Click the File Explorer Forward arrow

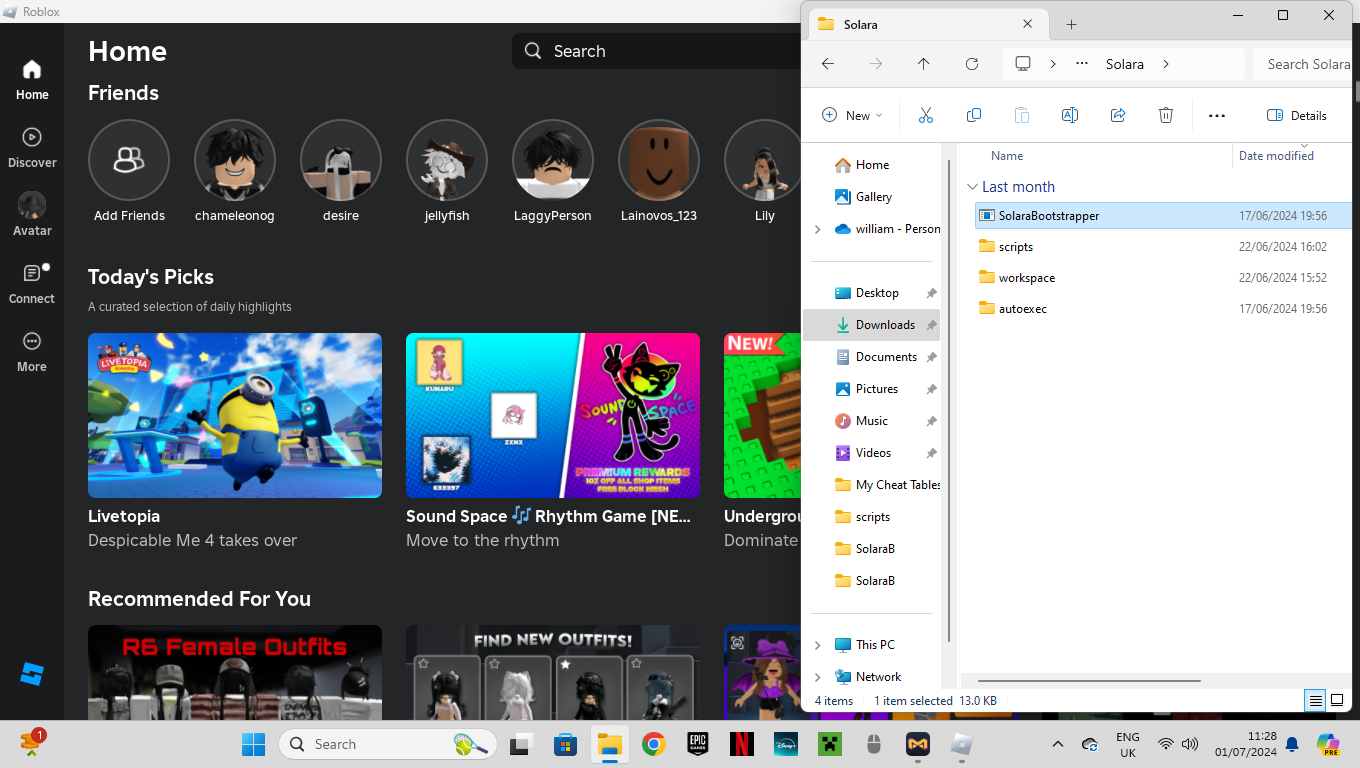(x=876, y=64)
